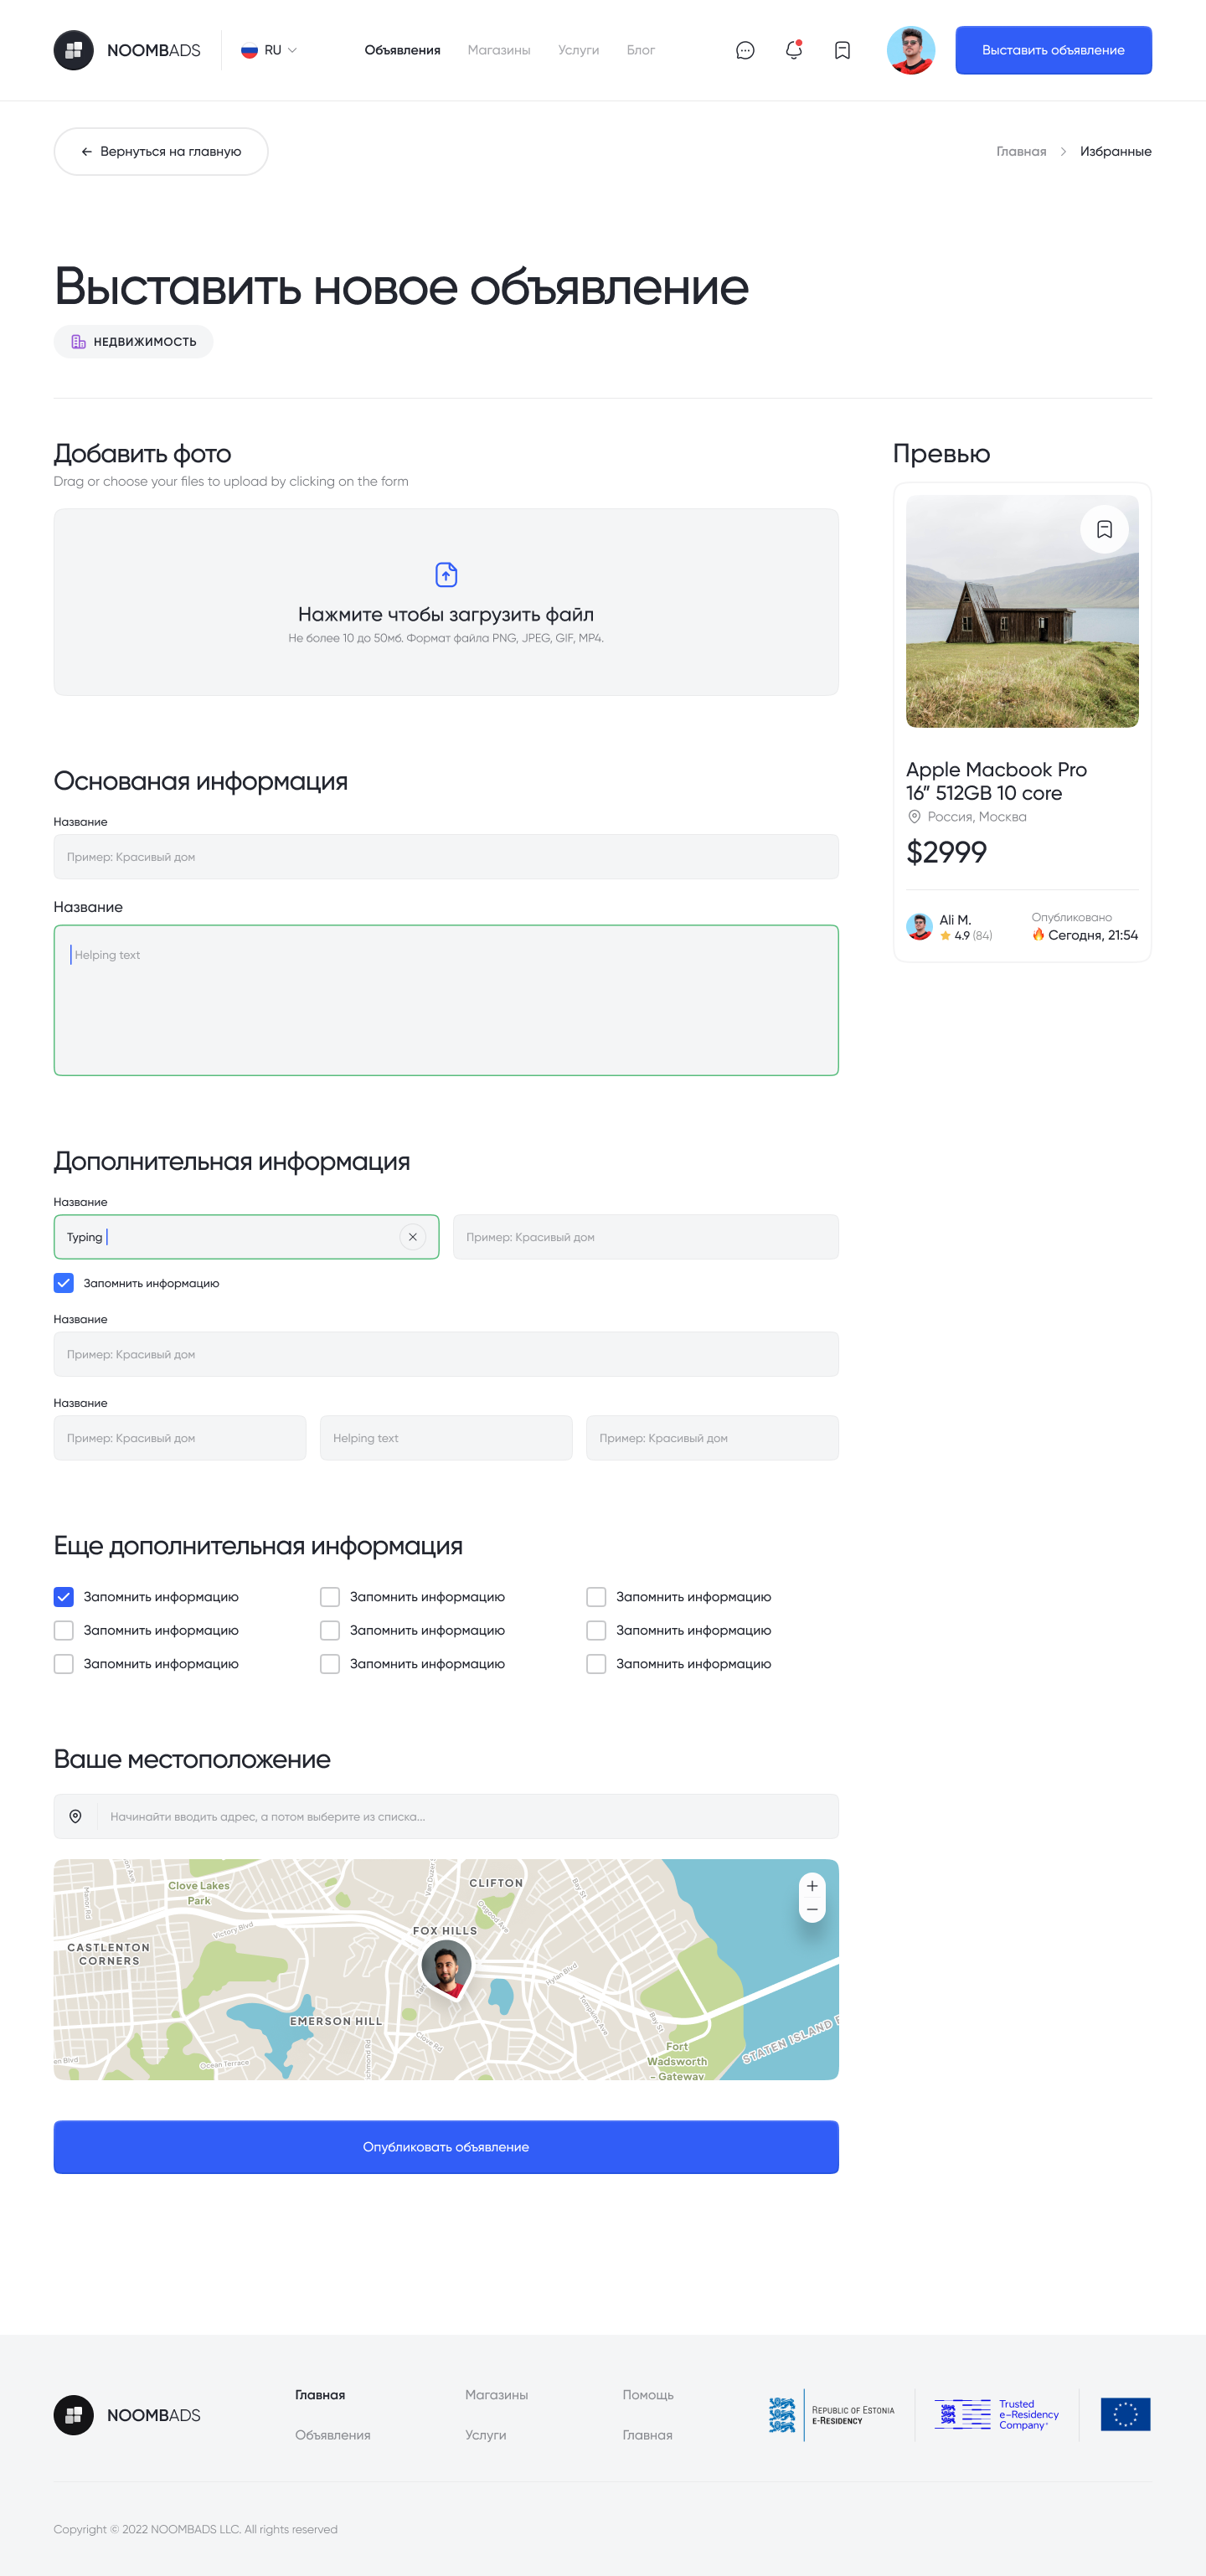Click the star rating 4.9 icon
Viewport: 1206px width, 2576px height.
pyautogui.click(x=945, y=936)
